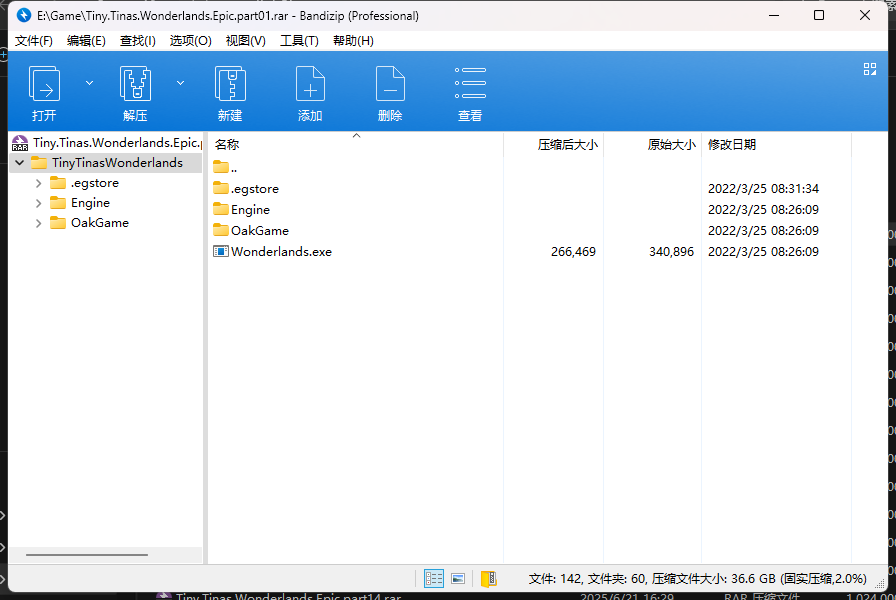The width and height of the screenshot is (896, 600).
Task: Click the 新建 (New archive) toolbar icon
Action: pos(230,85)
